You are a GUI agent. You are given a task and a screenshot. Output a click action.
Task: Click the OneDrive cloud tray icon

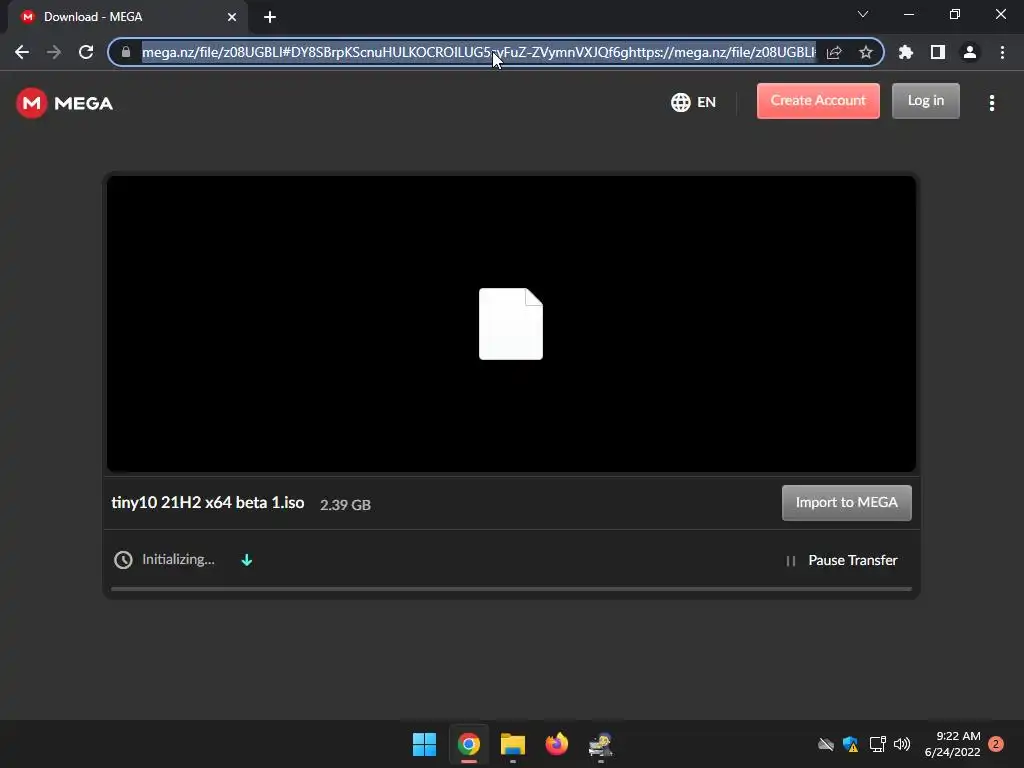point(826,744)
